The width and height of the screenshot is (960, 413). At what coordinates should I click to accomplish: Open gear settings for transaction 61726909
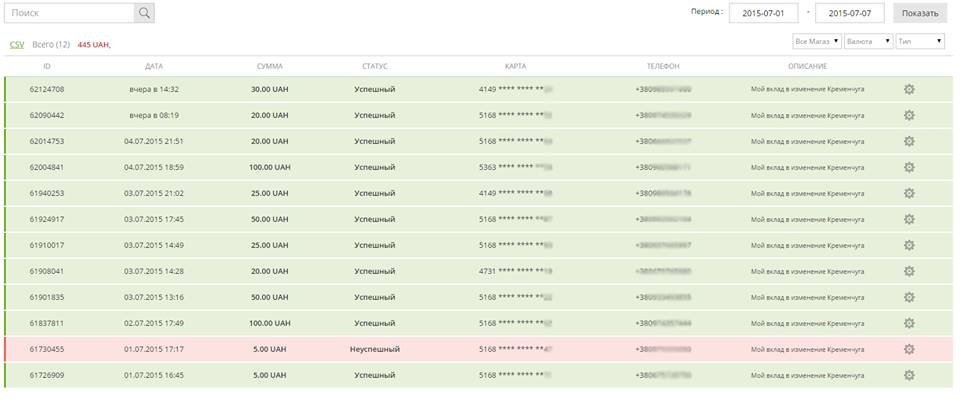click(x=909, y=375)
